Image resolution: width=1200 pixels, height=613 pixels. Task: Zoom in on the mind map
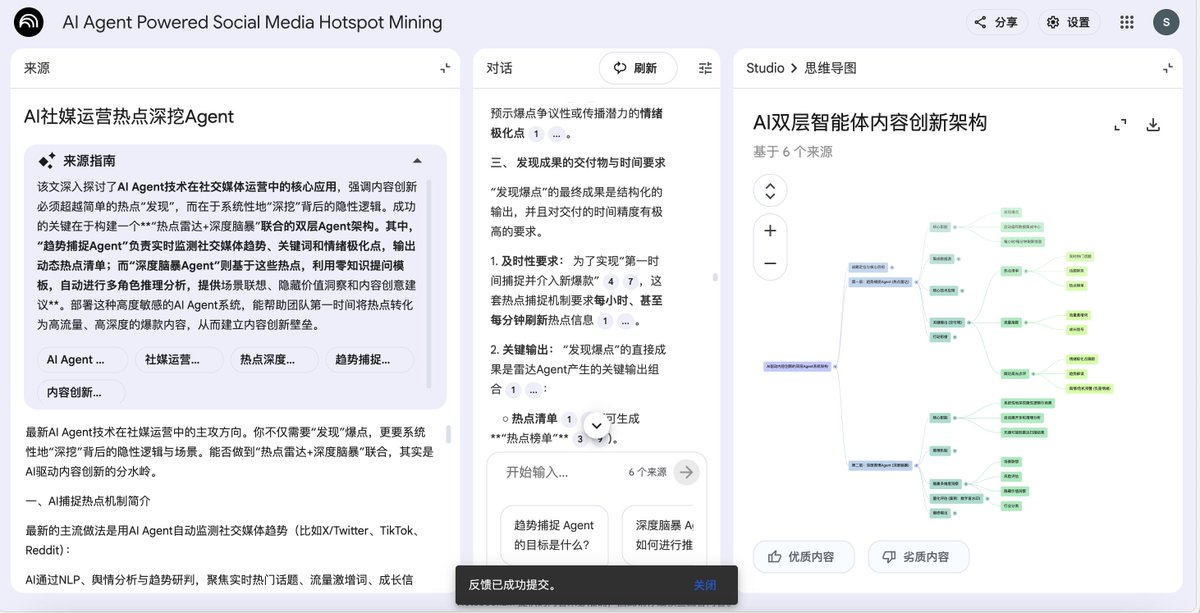(770, 231)
